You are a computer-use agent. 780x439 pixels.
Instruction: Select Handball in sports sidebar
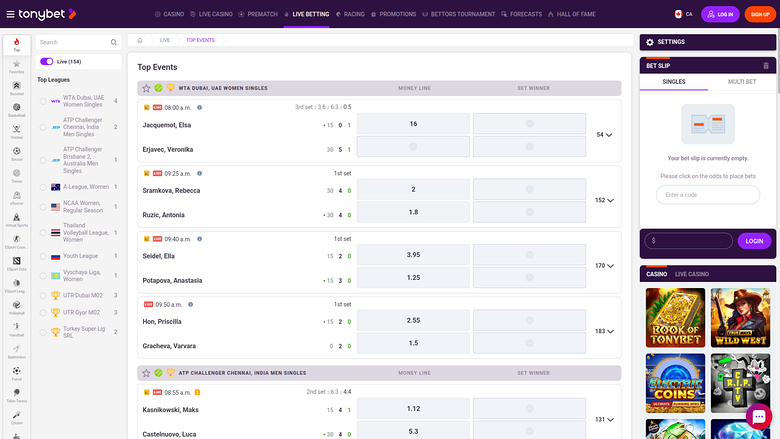tap(16, 330)
